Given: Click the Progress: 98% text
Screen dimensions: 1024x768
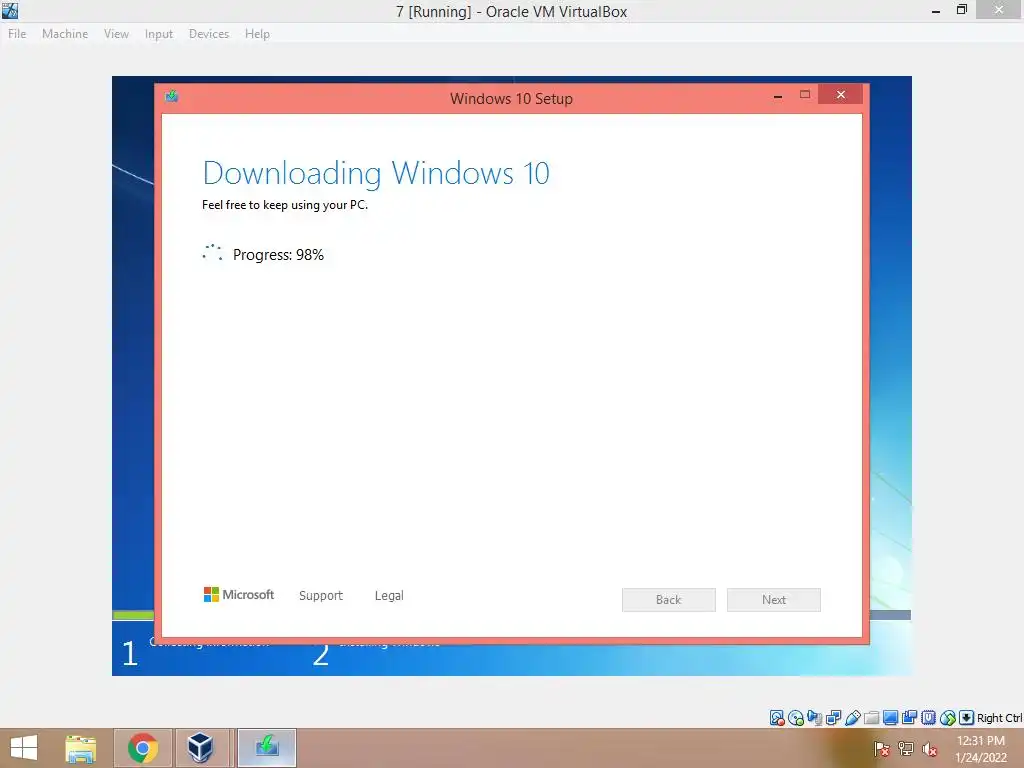Looking at the screenshot, I should click(278, 255).
